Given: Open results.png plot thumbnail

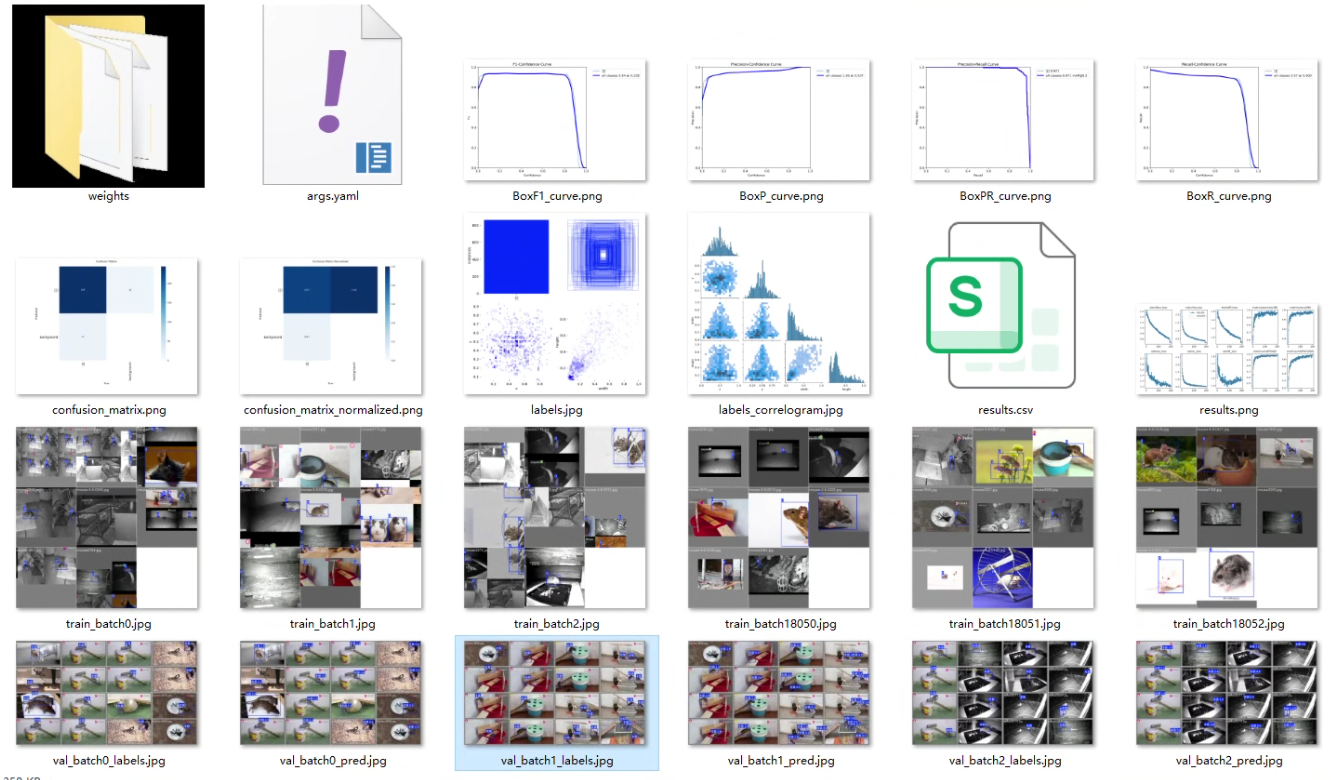Looking at the screenshot, I should pos(1228,349).
